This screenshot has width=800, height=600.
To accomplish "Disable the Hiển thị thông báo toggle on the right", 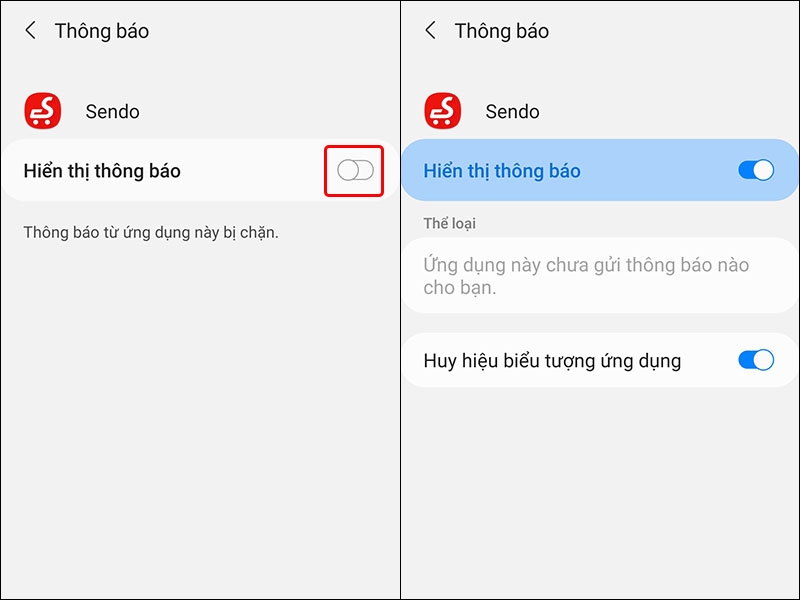I will [755, 171].
